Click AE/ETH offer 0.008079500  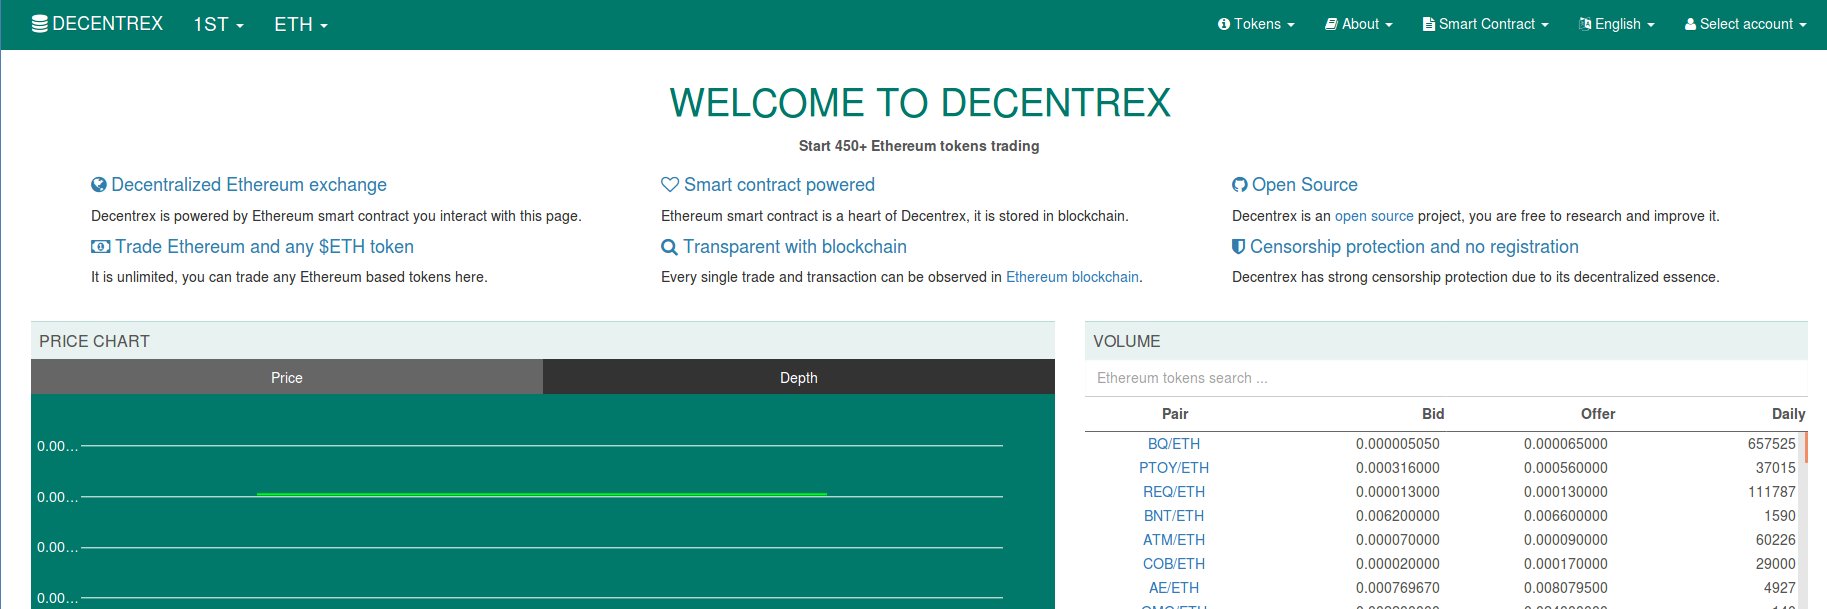click(x=1566, y=588)
